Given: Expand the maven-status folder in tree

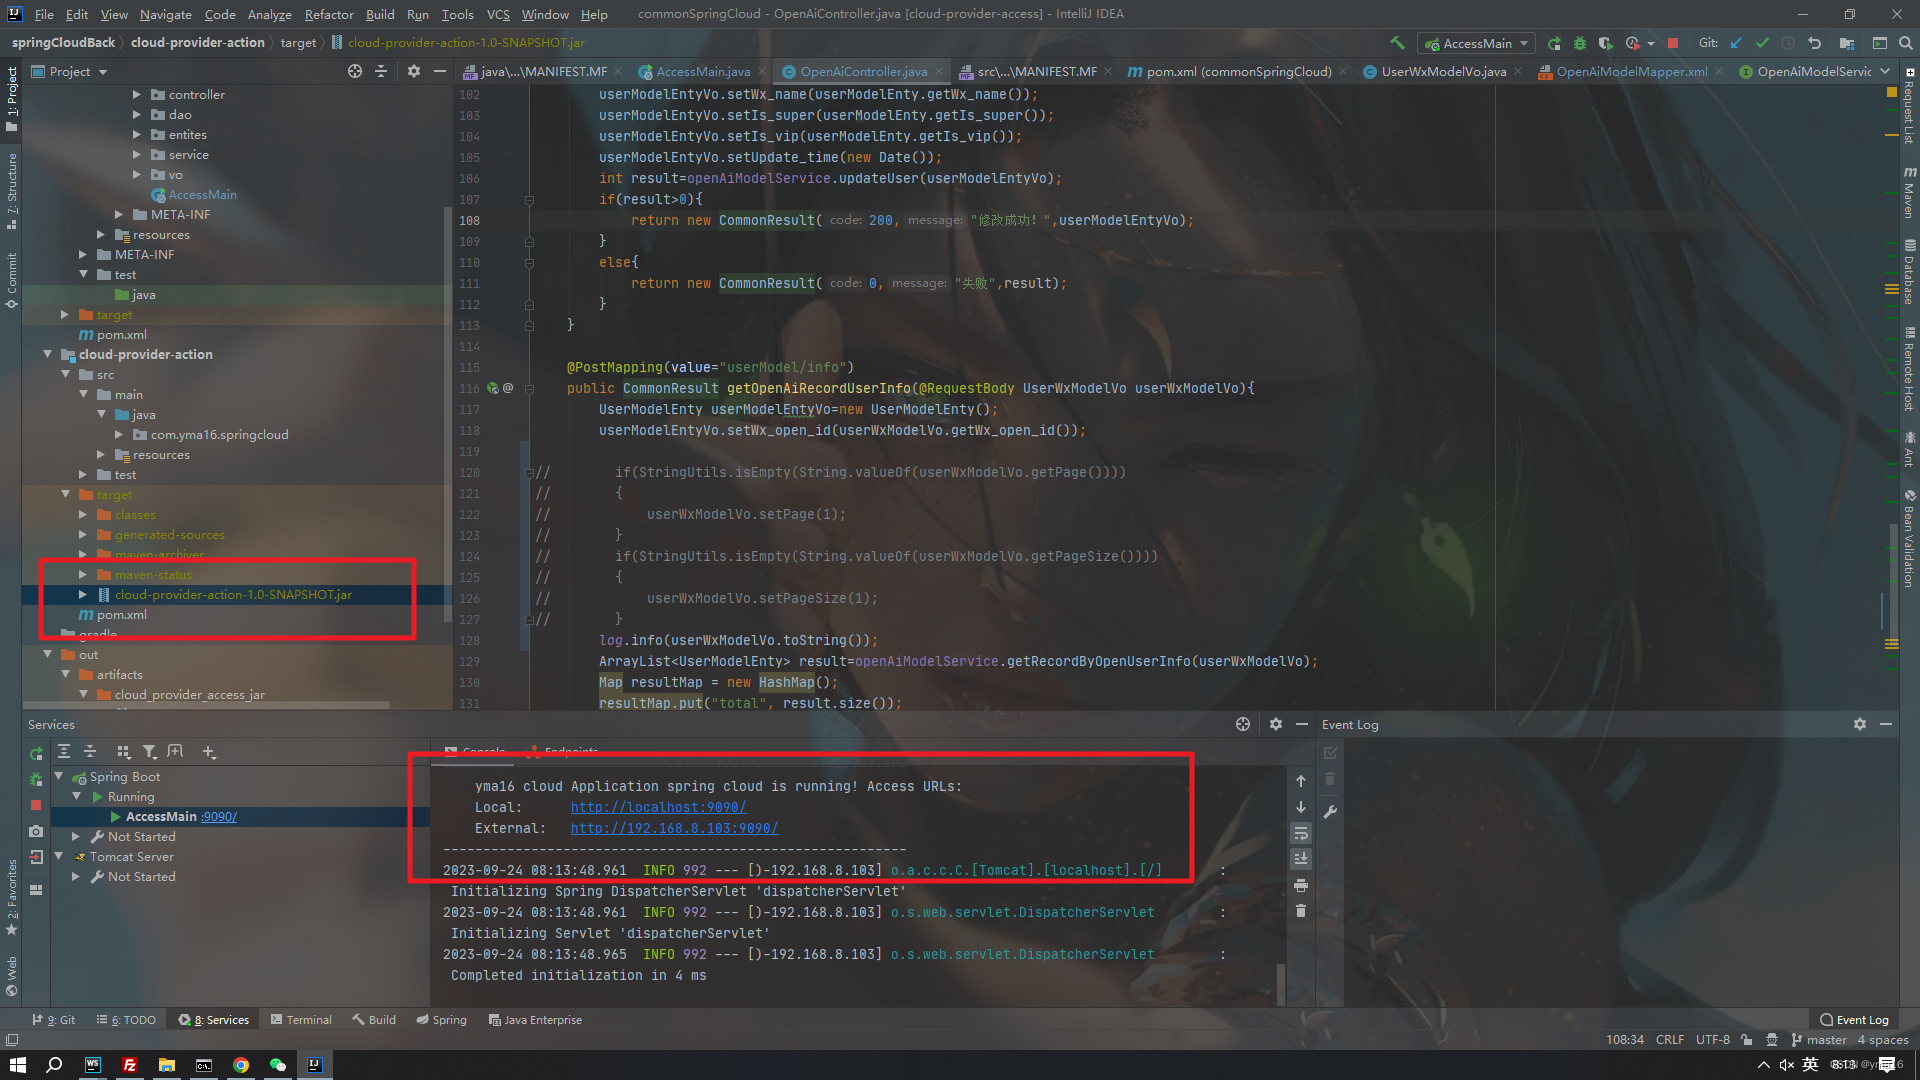Looking at the screenshot, I should (84, 575).
